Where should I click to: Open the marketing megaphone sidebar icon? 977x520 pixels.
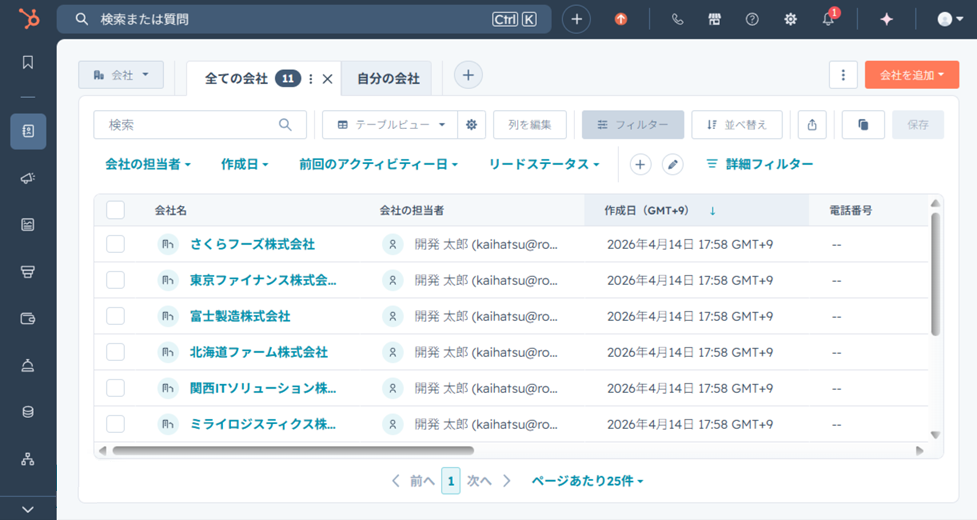[x=28, y=178]
